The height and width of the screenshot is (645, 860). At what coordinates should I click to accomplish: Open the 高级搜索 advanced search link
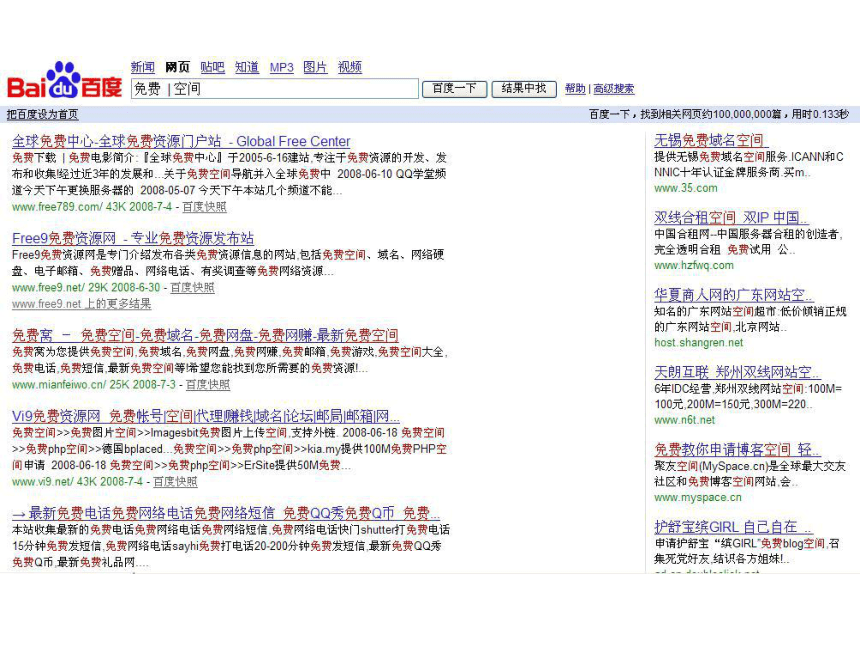[x=614, y=88]
